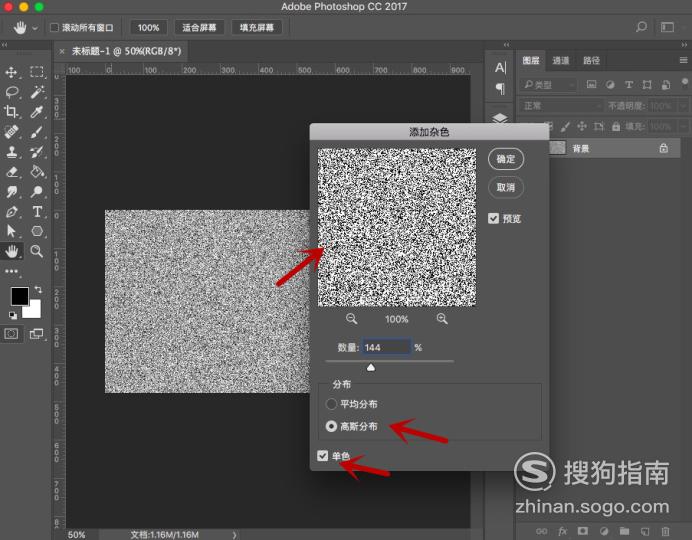Select the Hand tool in toolbox
The width and height of the screenshot is (692, 540).
(x=11, y=251)
